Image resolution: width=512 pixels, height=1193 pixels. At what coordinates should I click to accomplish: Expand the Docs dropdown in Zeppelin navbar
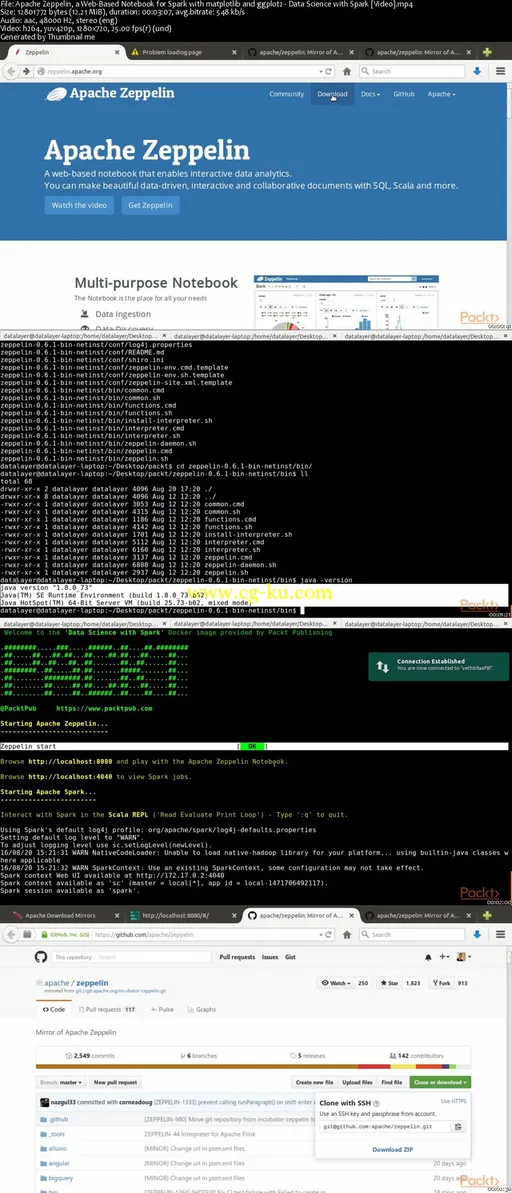click(370, 94)
